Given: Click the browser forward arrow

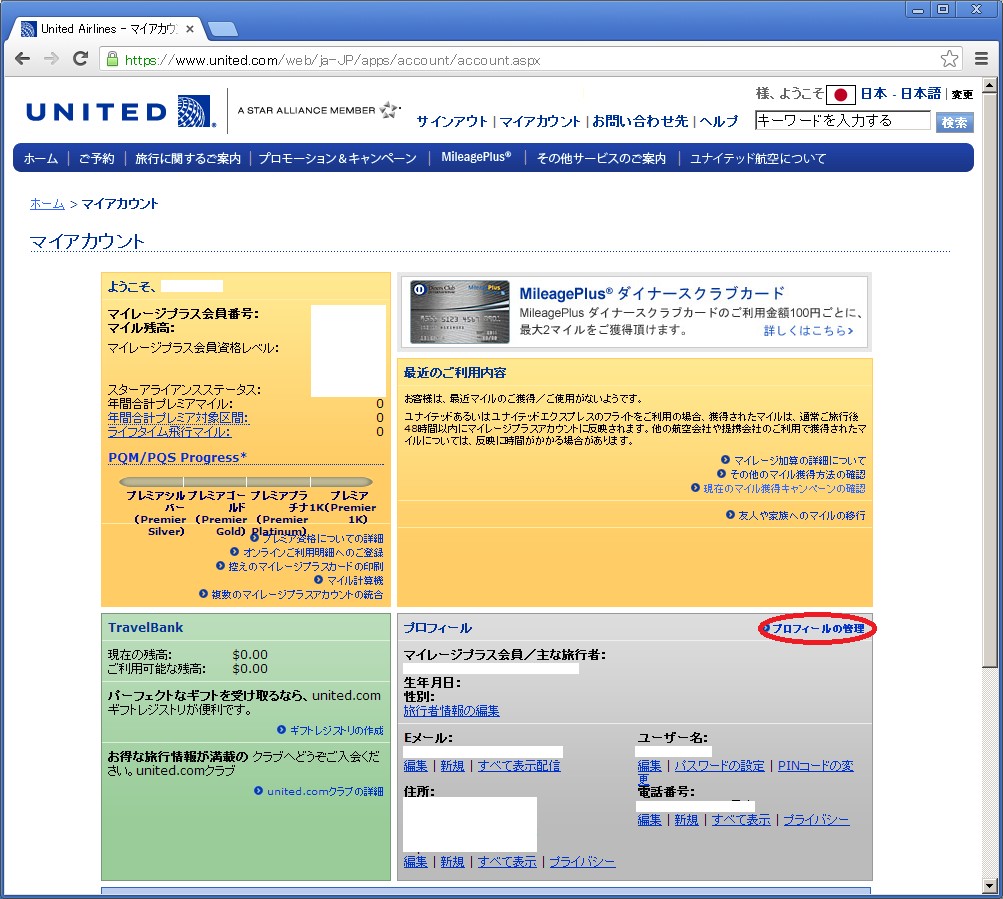Looking at the screenshot, I should 51,59.
